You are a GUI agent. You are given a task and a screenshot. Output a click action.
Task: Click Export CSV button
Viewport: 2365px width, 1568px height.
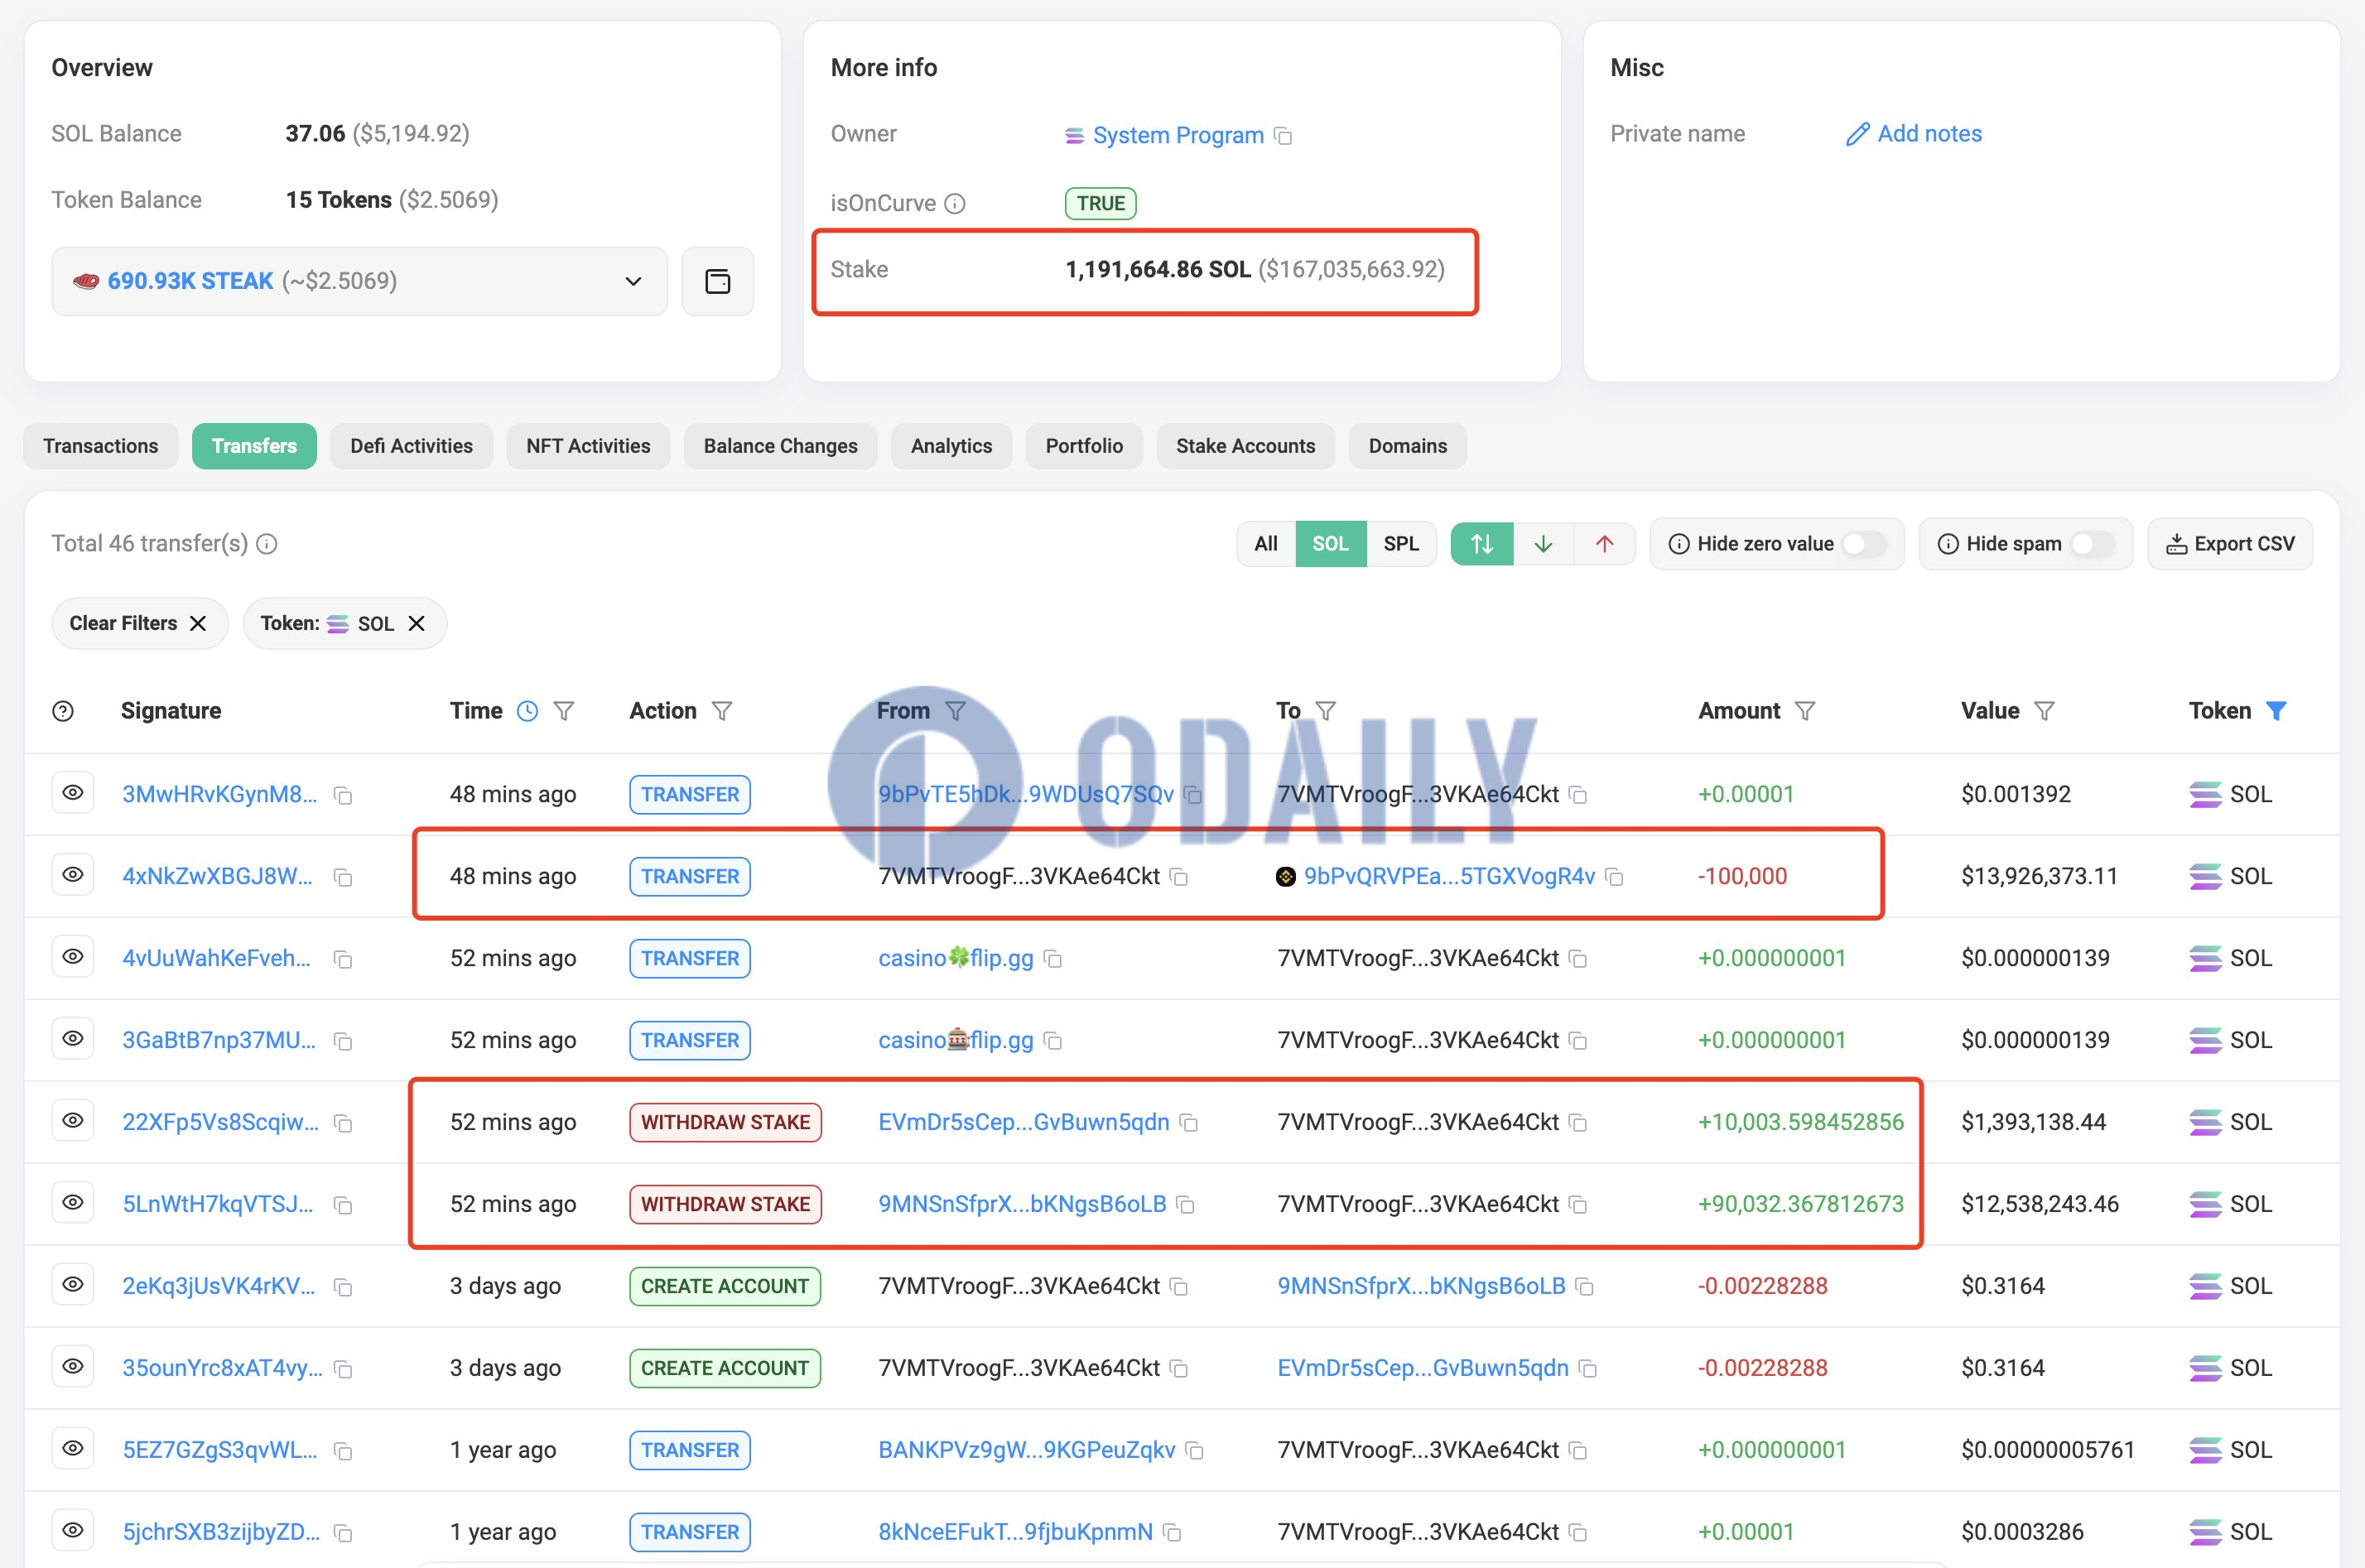coord(2230,544)
